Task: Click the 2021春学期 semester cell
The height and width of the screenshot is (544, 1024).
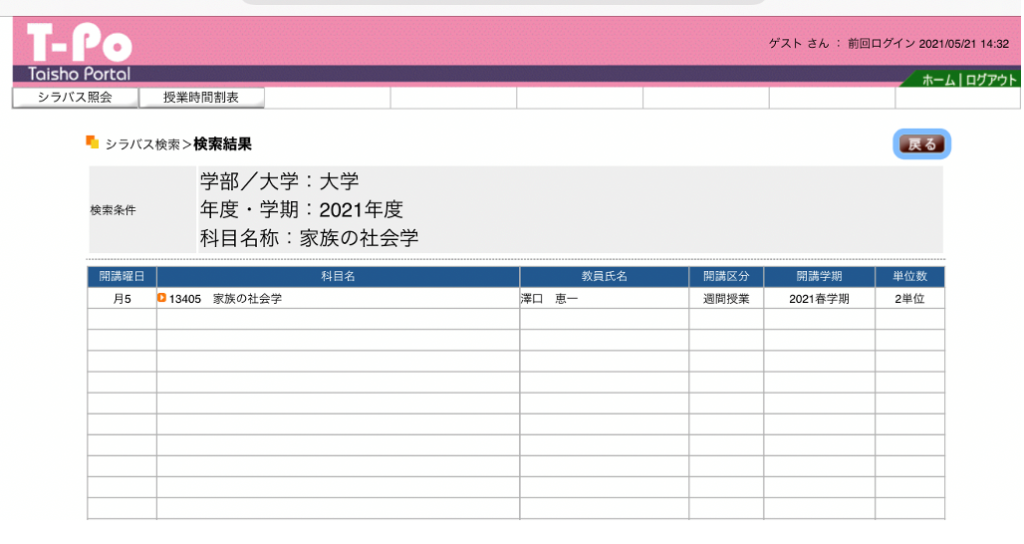Action: pyautogui.click(x=819, y=299)
